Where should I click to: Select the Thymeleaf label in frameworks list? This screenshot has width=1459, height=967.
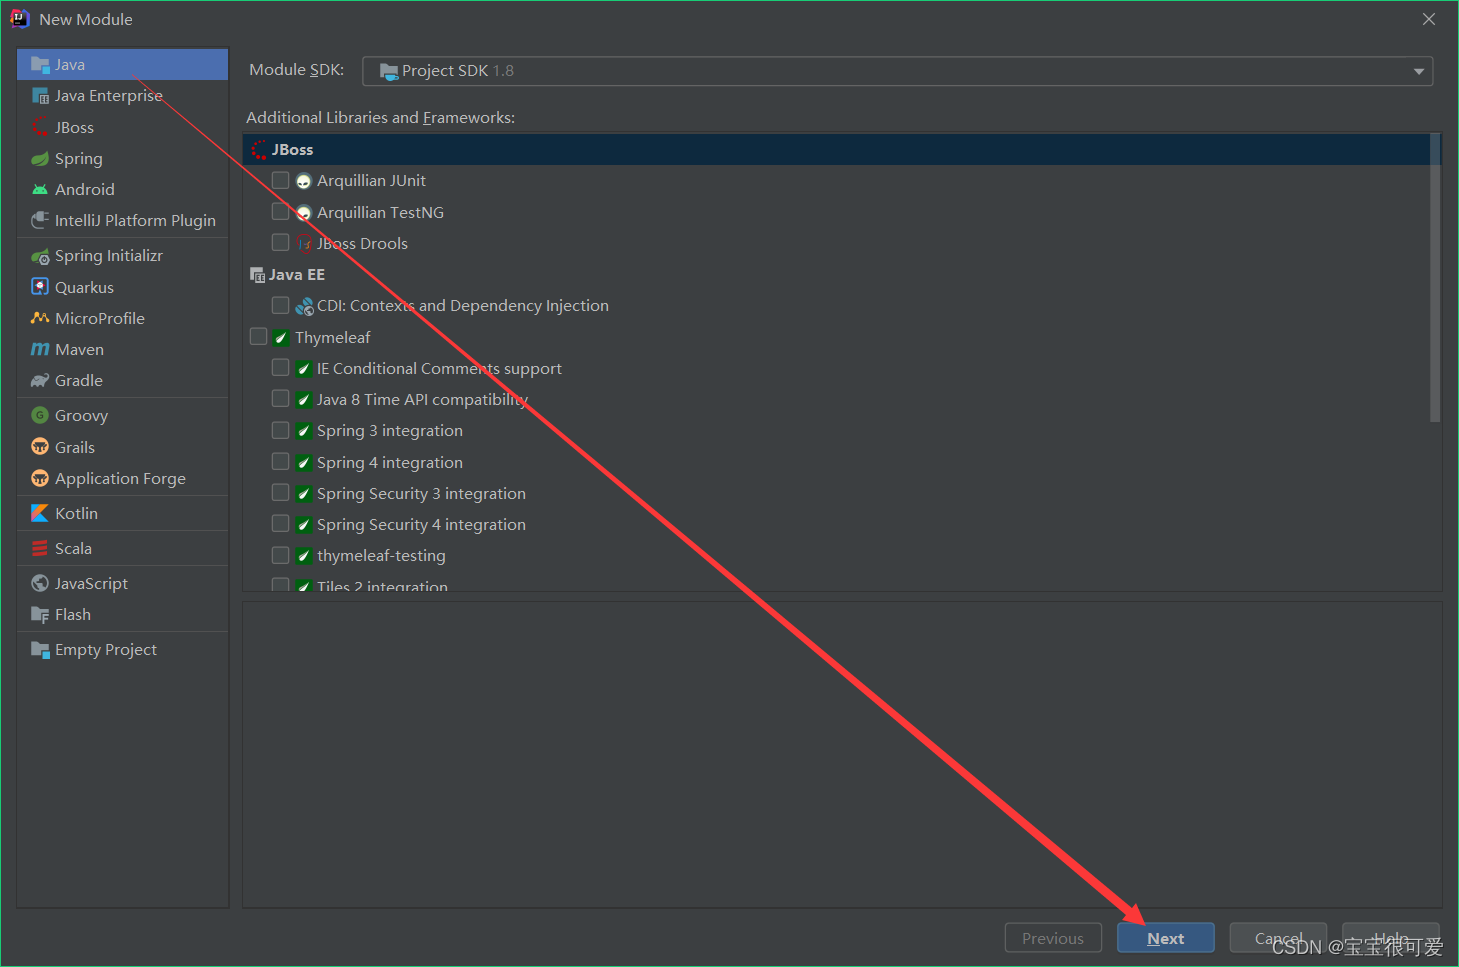pos(333,337)
